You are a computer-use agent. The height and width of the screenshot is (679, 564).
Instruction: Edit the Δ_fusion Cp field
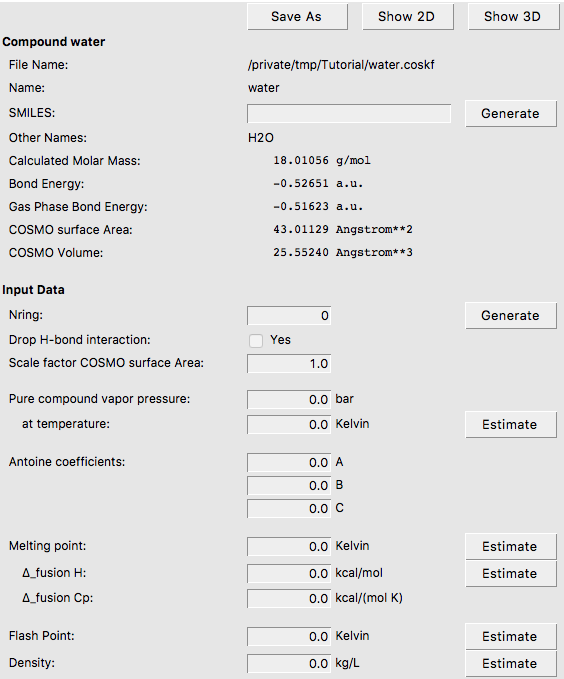tap(289, 598)
